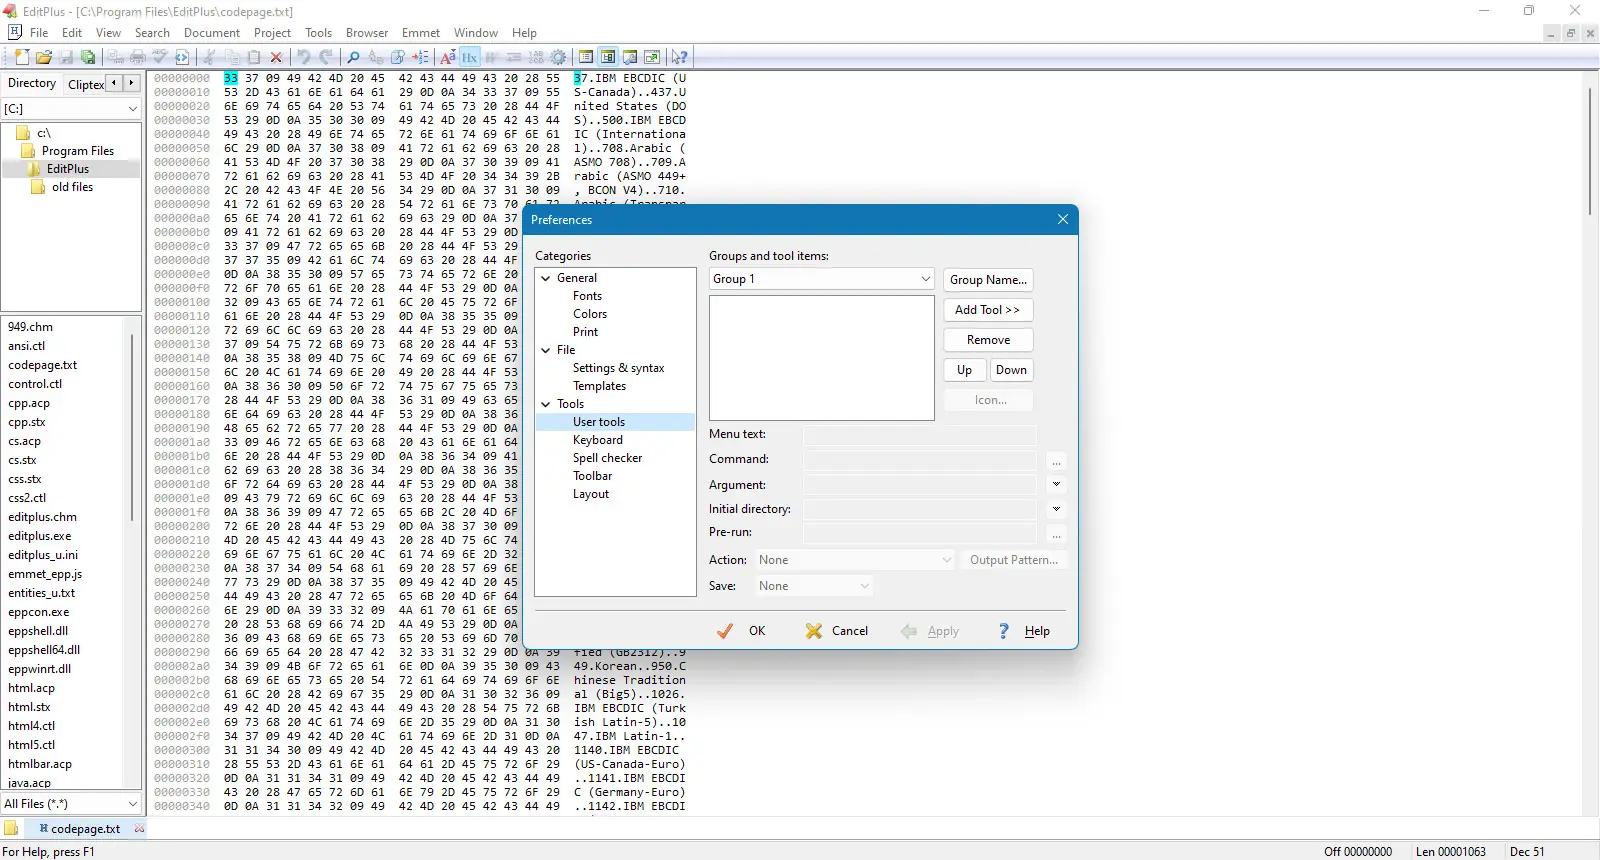Click the Print Preview toolbar icon
Image resolution: width=1600 pixels, height=860 pixels.
(116, 57)
